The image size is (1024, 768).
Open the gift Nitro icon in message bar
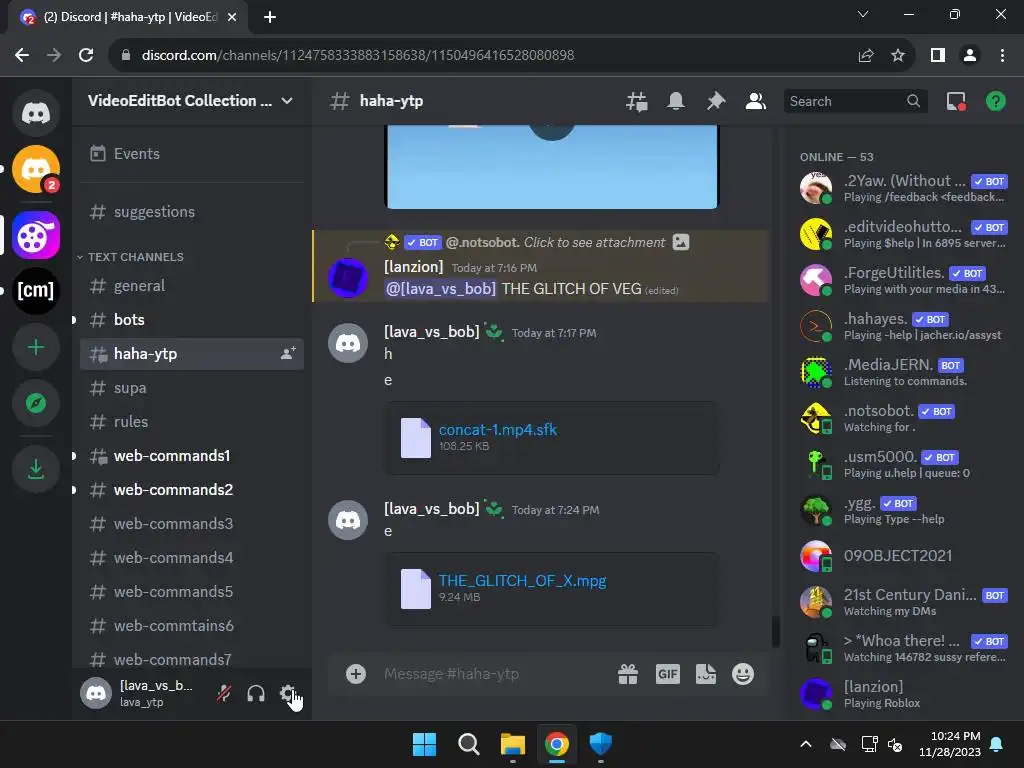pos(628,674)
